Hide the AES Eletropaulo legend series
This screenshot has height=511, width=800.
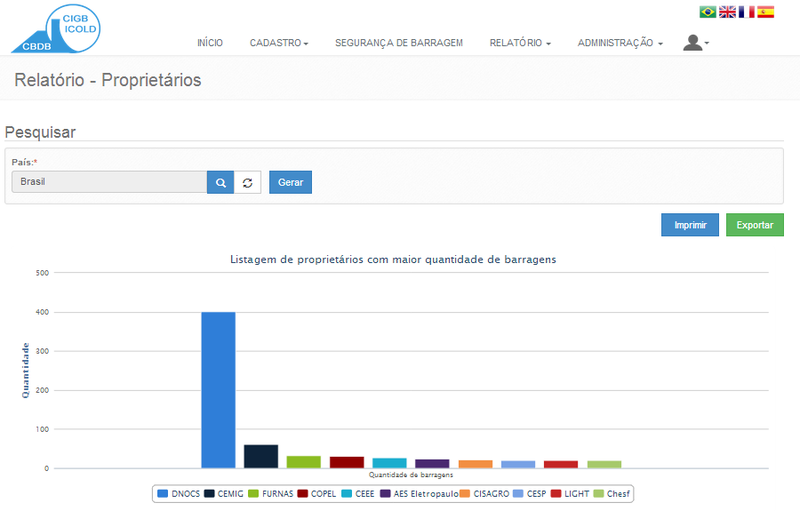[419, 493]
